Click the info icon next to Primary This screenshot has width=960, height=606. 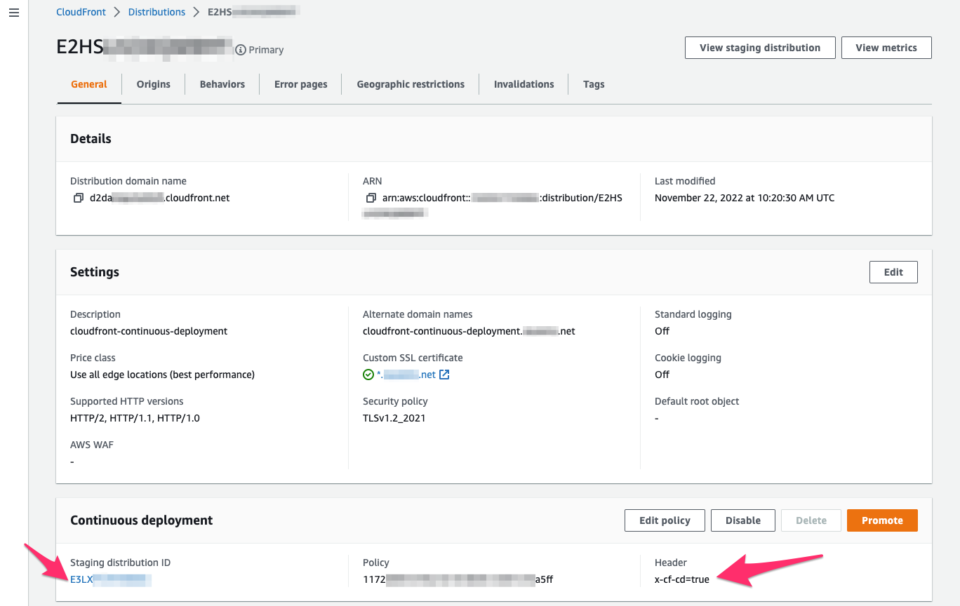[240, 49]
